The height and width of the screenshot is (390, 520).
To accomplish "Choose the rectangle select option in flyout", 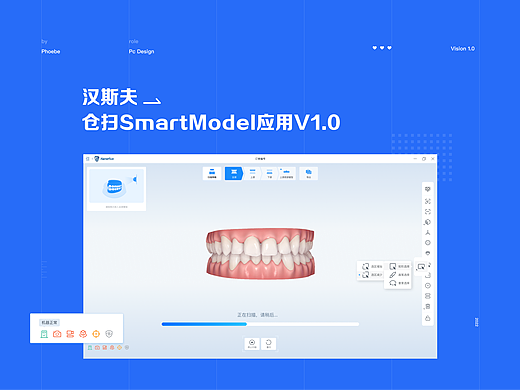I will pos(399,266).
